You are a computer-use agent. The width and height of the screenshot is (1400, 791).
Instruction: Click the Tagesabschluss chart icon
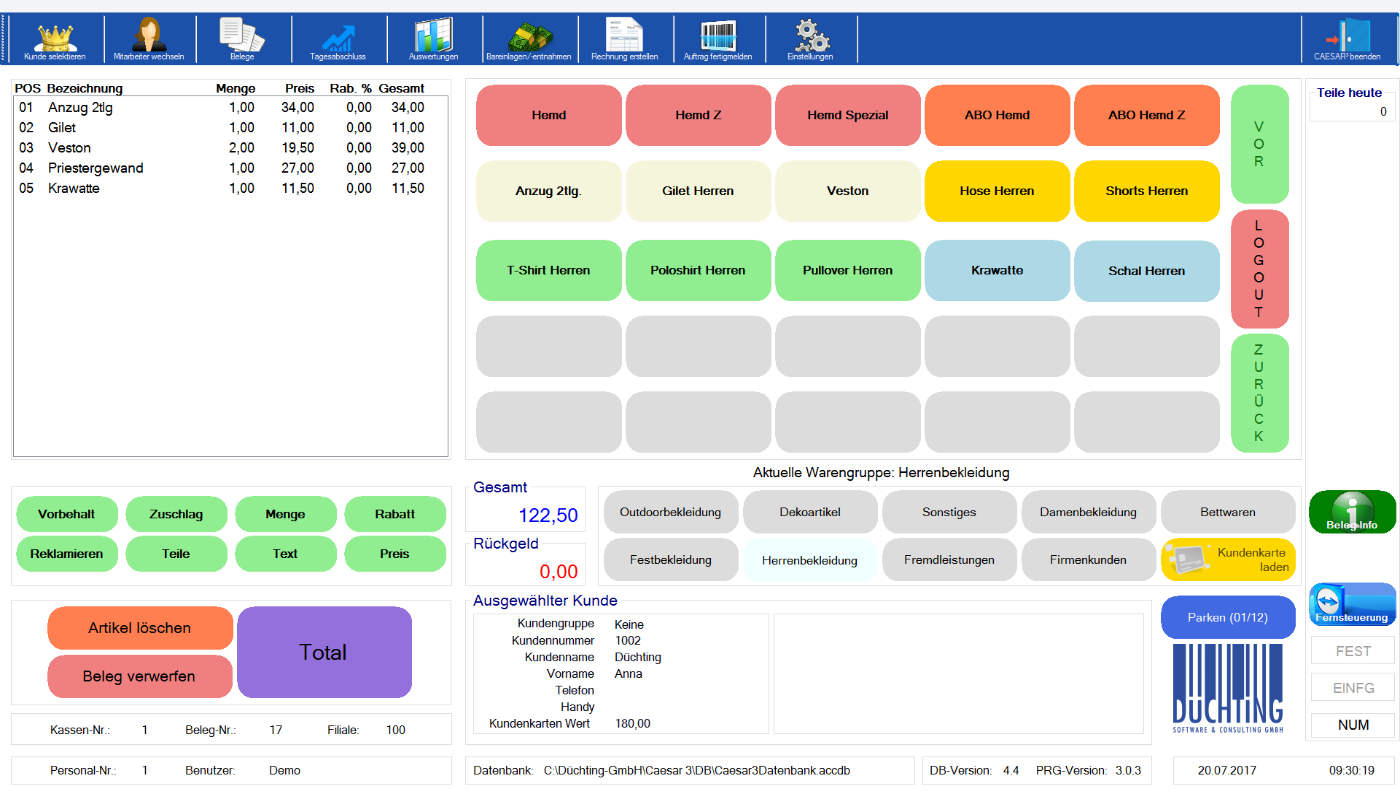(337, 39)
